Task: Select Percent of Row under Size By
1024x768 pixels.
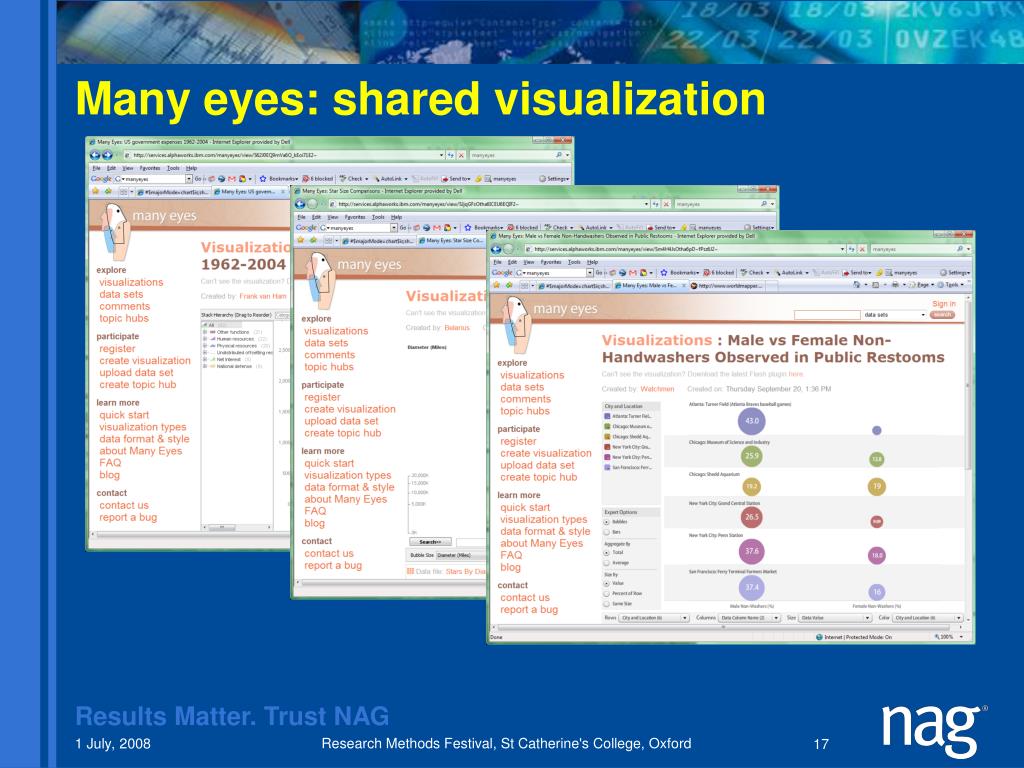Action: (x=606, y=594)
